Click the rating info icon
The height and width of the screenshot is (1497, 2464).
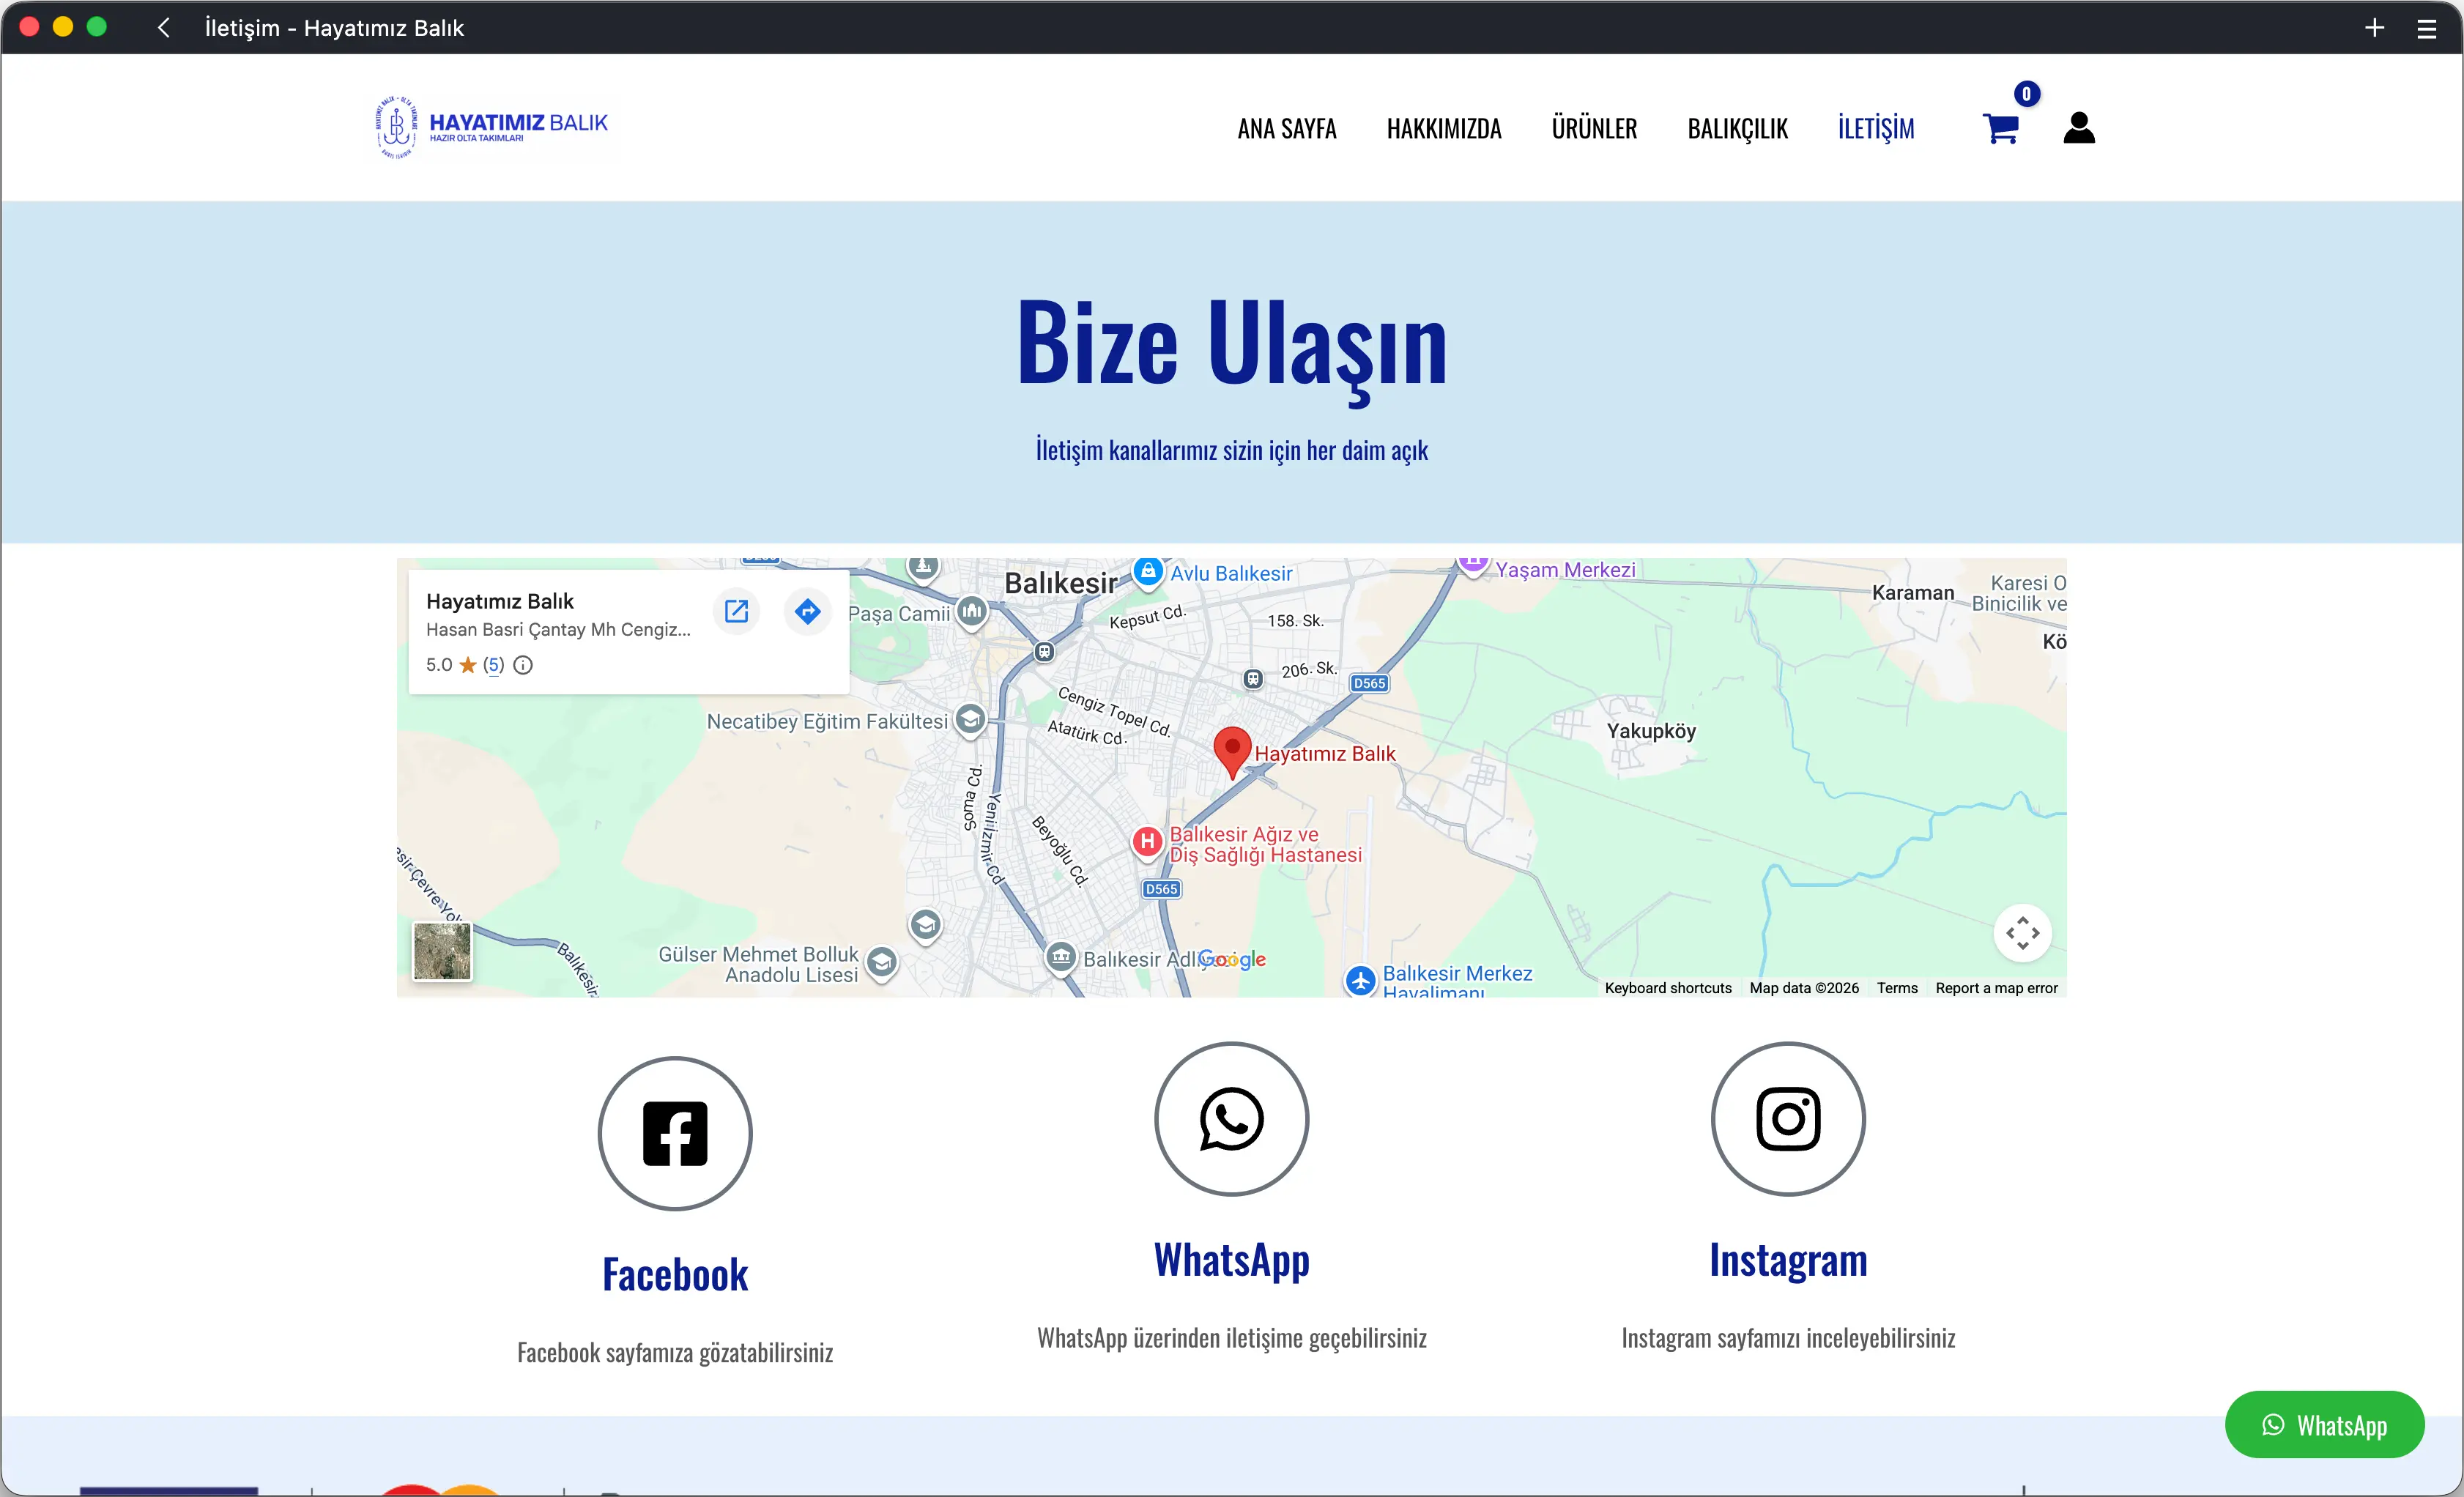pyautogui.click(x=523, y=665)
